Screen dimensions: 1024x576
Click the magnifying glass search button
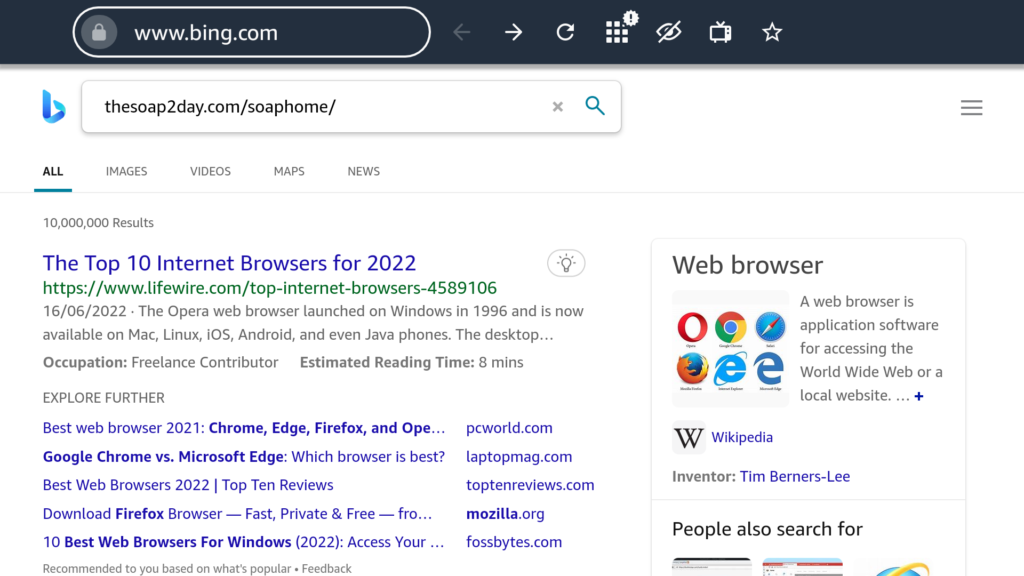point(595,106)
